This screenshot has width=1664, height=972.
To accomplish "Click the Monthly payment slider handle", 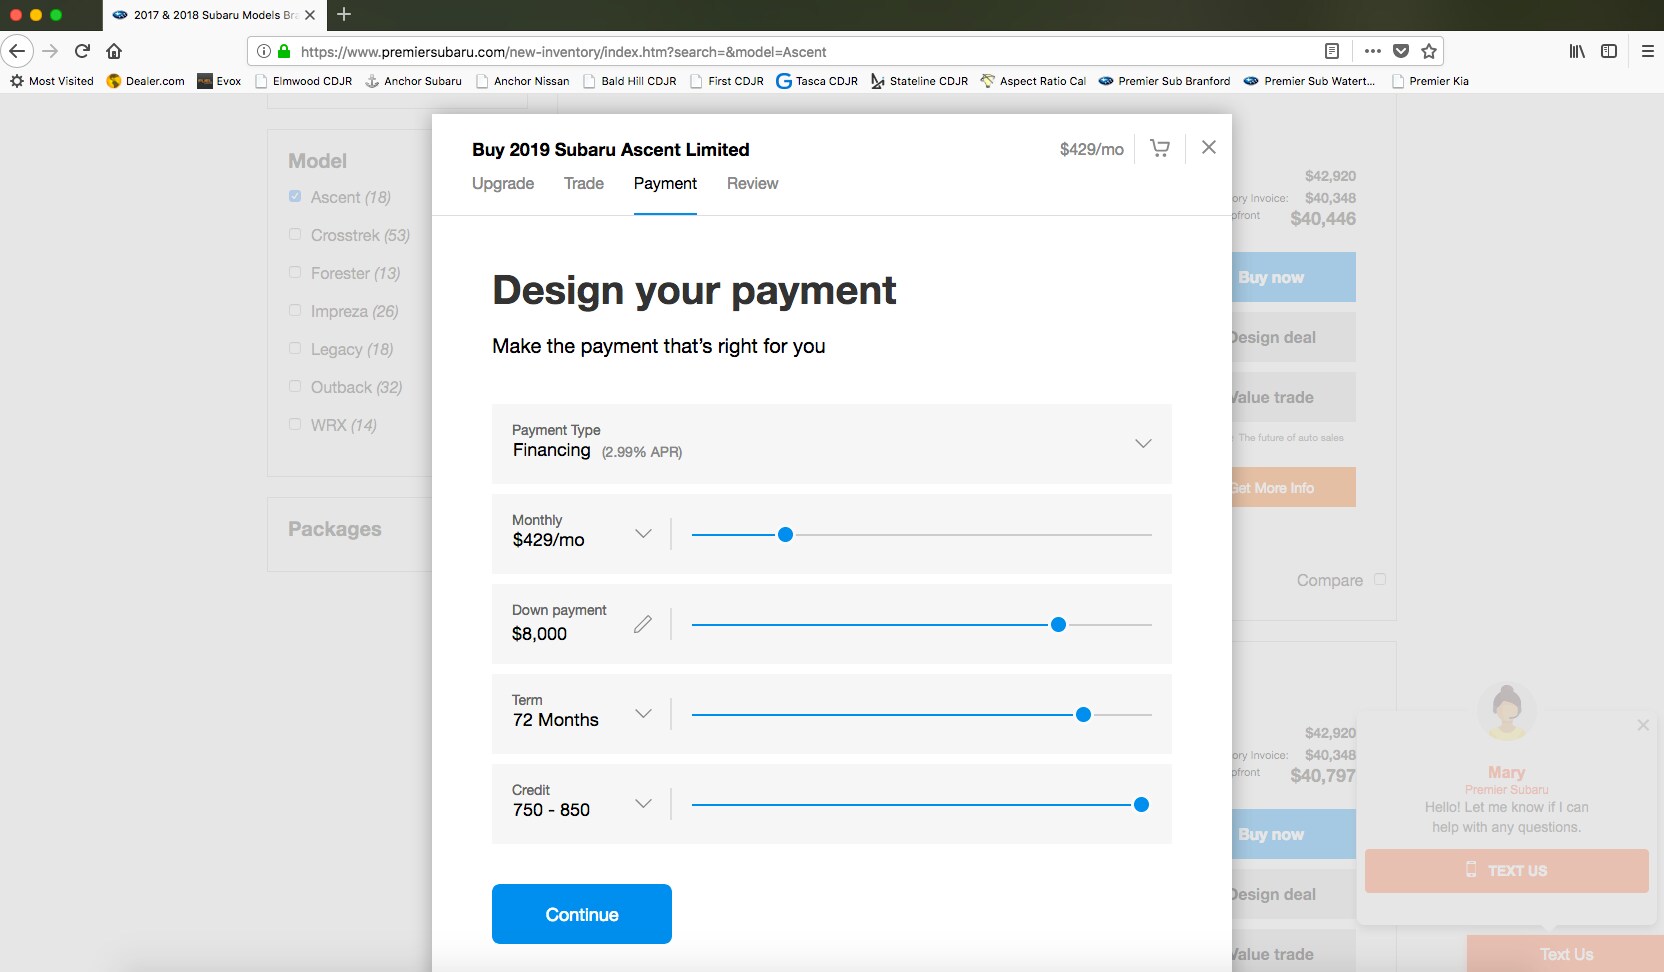I will coord(786,535).
